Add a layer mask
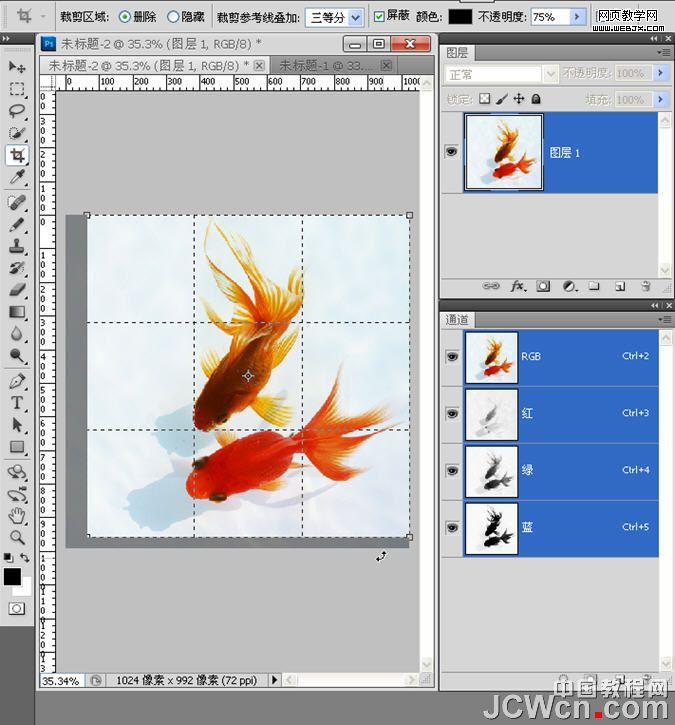675x725 pixels. tap(543, 287)
